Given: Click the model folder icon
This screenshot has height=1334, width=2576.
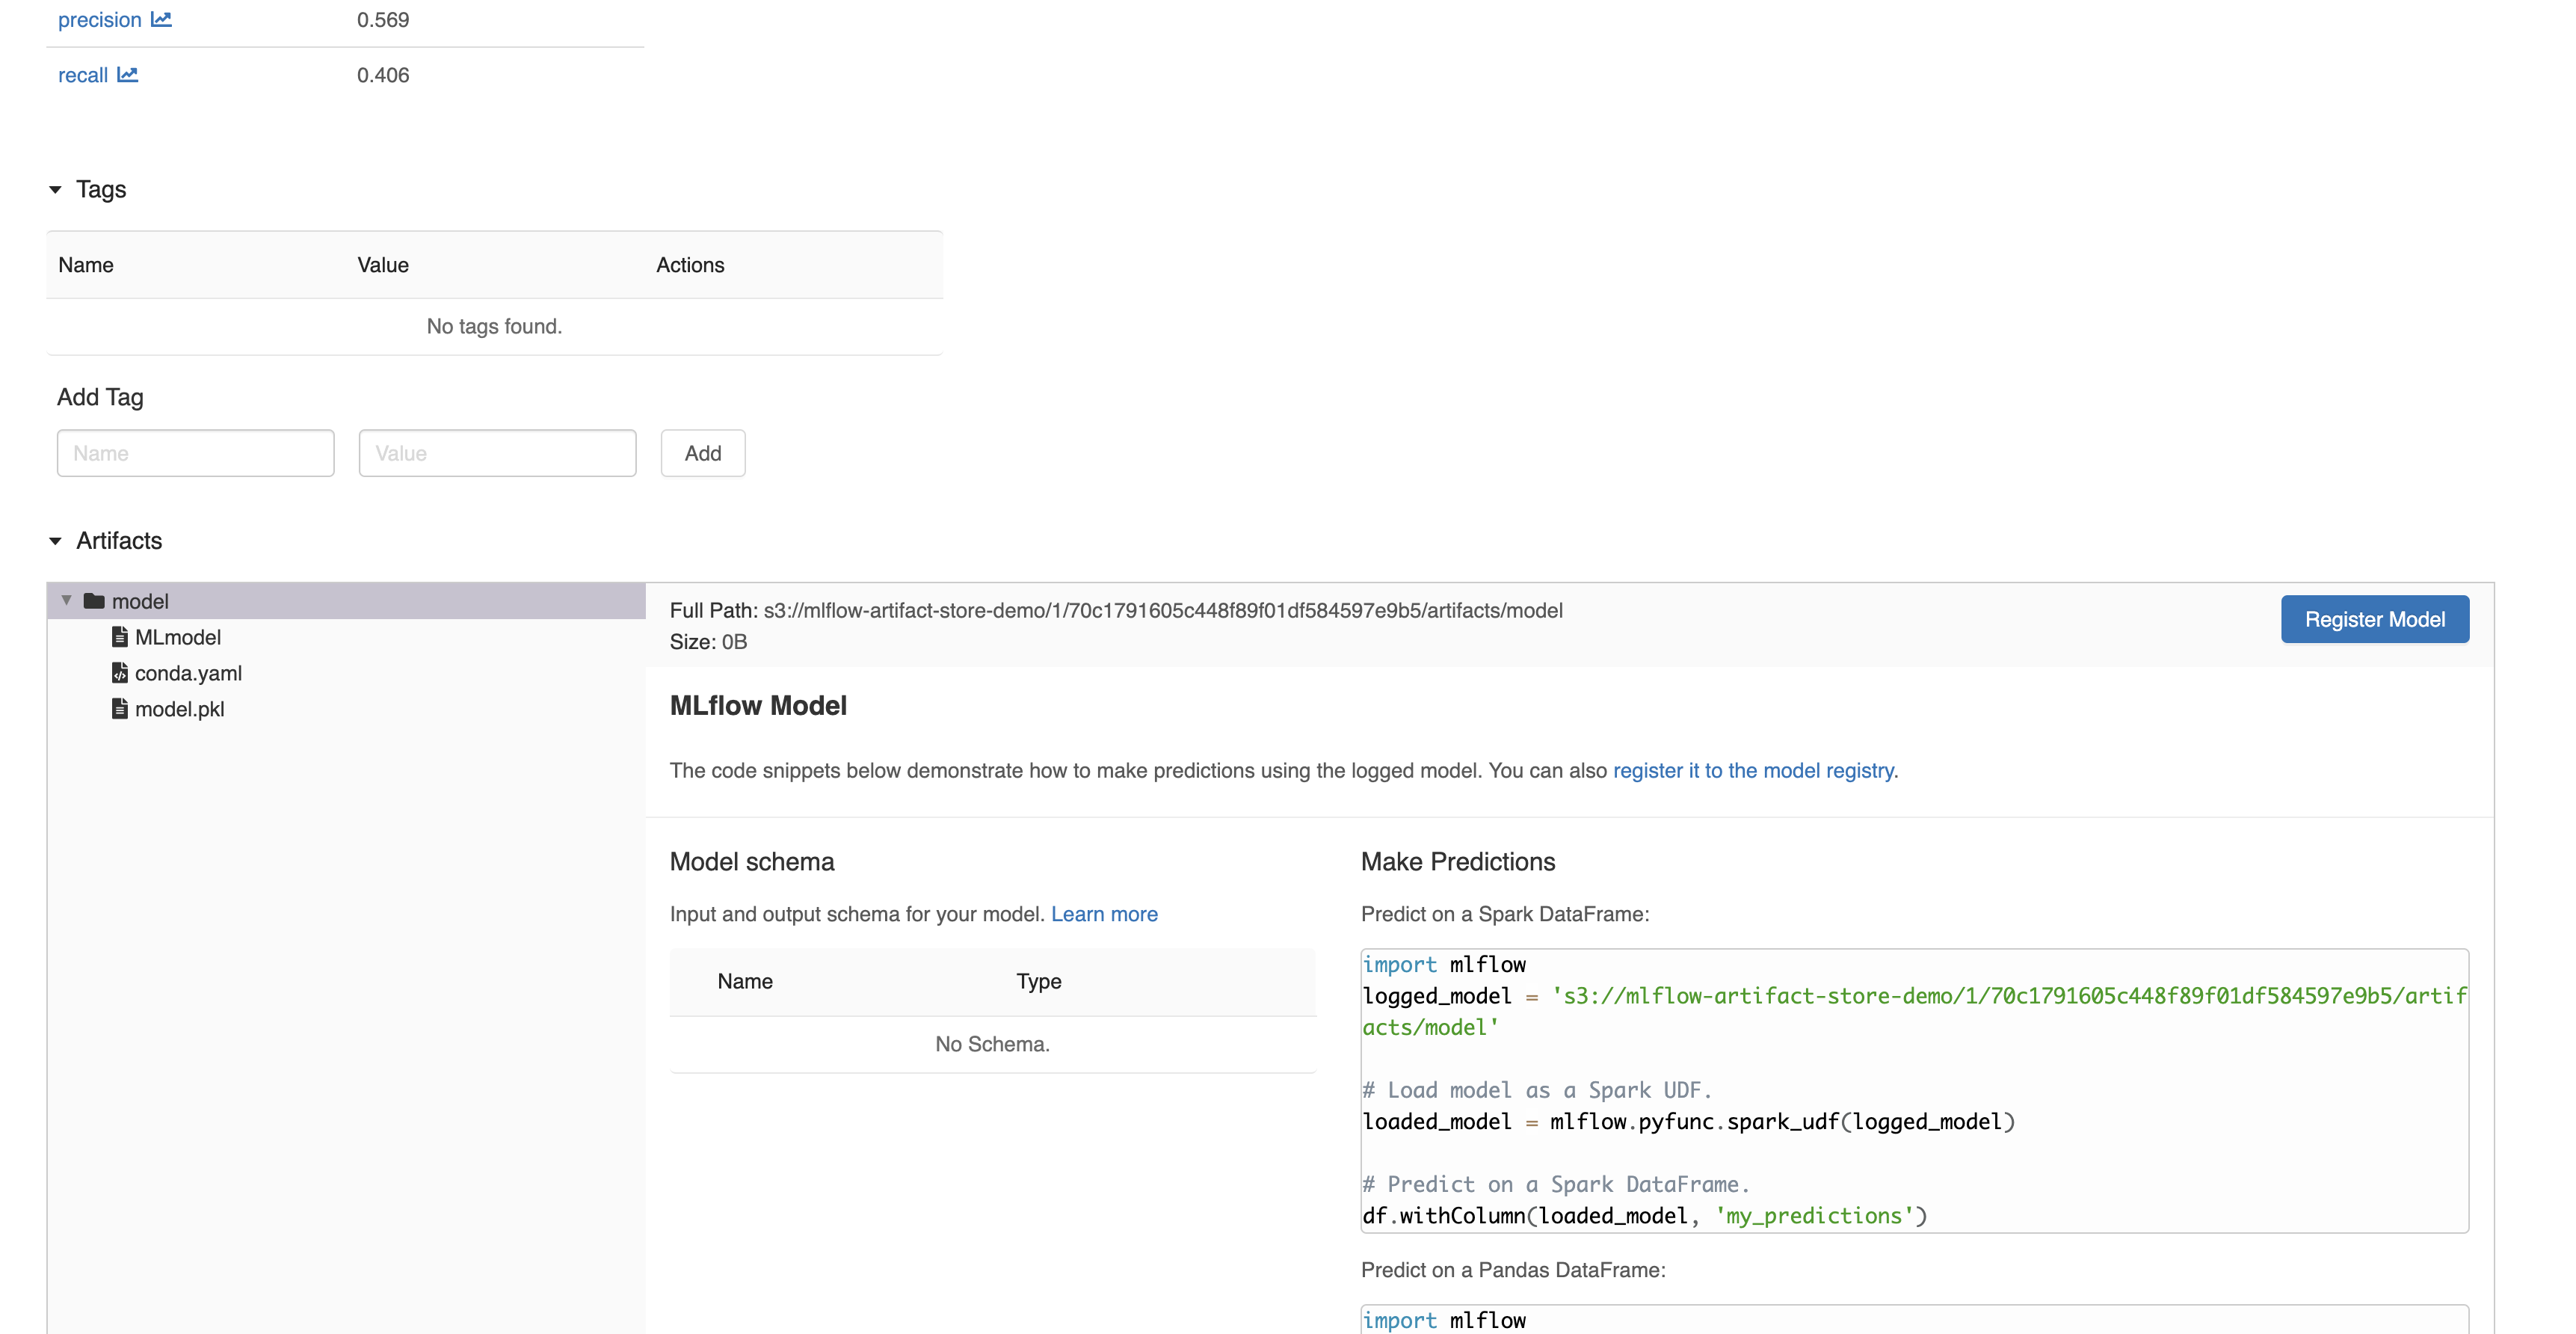Looking at the screenshot, I should coord(94,601).
